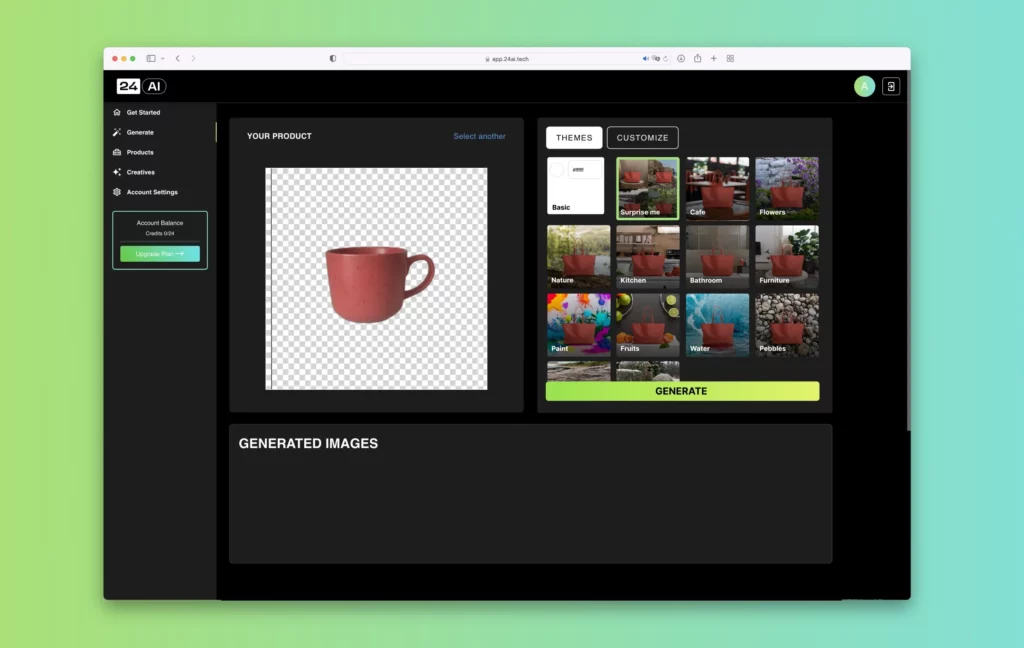Open a new tab with the plus icon
1024x648 pixels.
tap(714, 59)
